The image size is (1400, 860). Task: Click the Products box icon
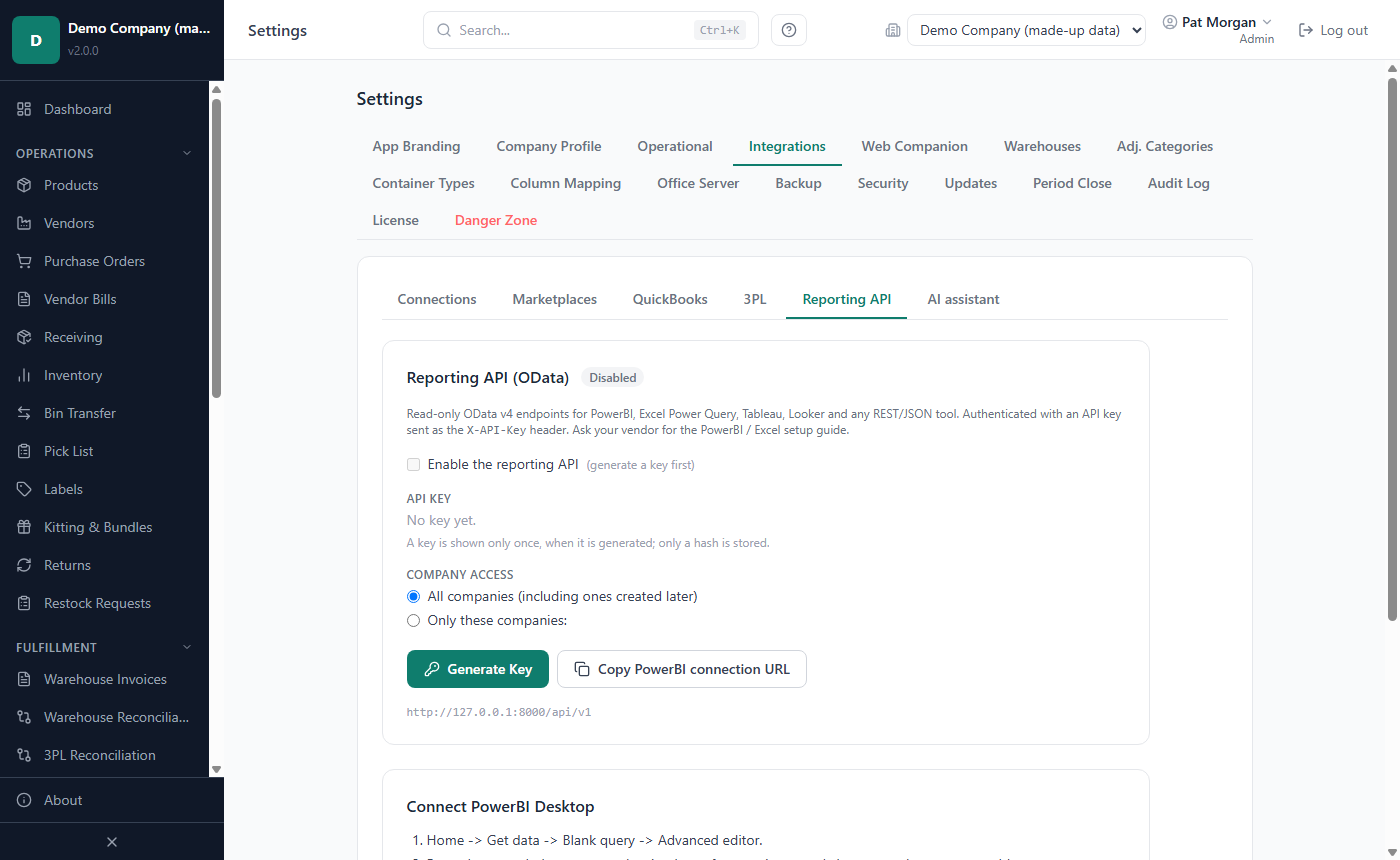[24, 185]
